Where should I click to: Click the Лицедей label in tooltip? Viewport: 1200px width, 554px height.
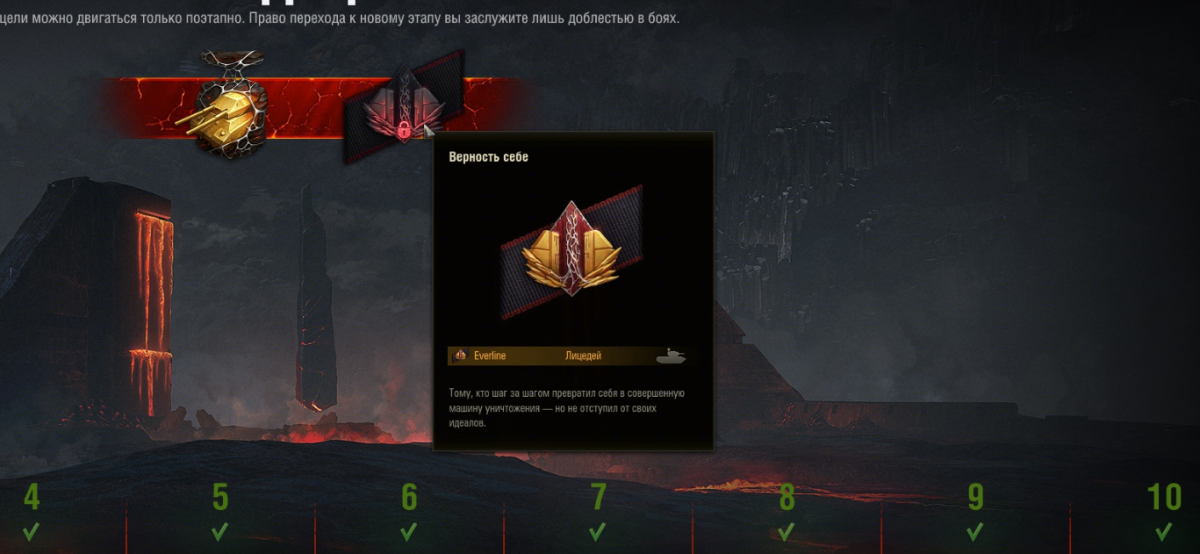[583, 355]
